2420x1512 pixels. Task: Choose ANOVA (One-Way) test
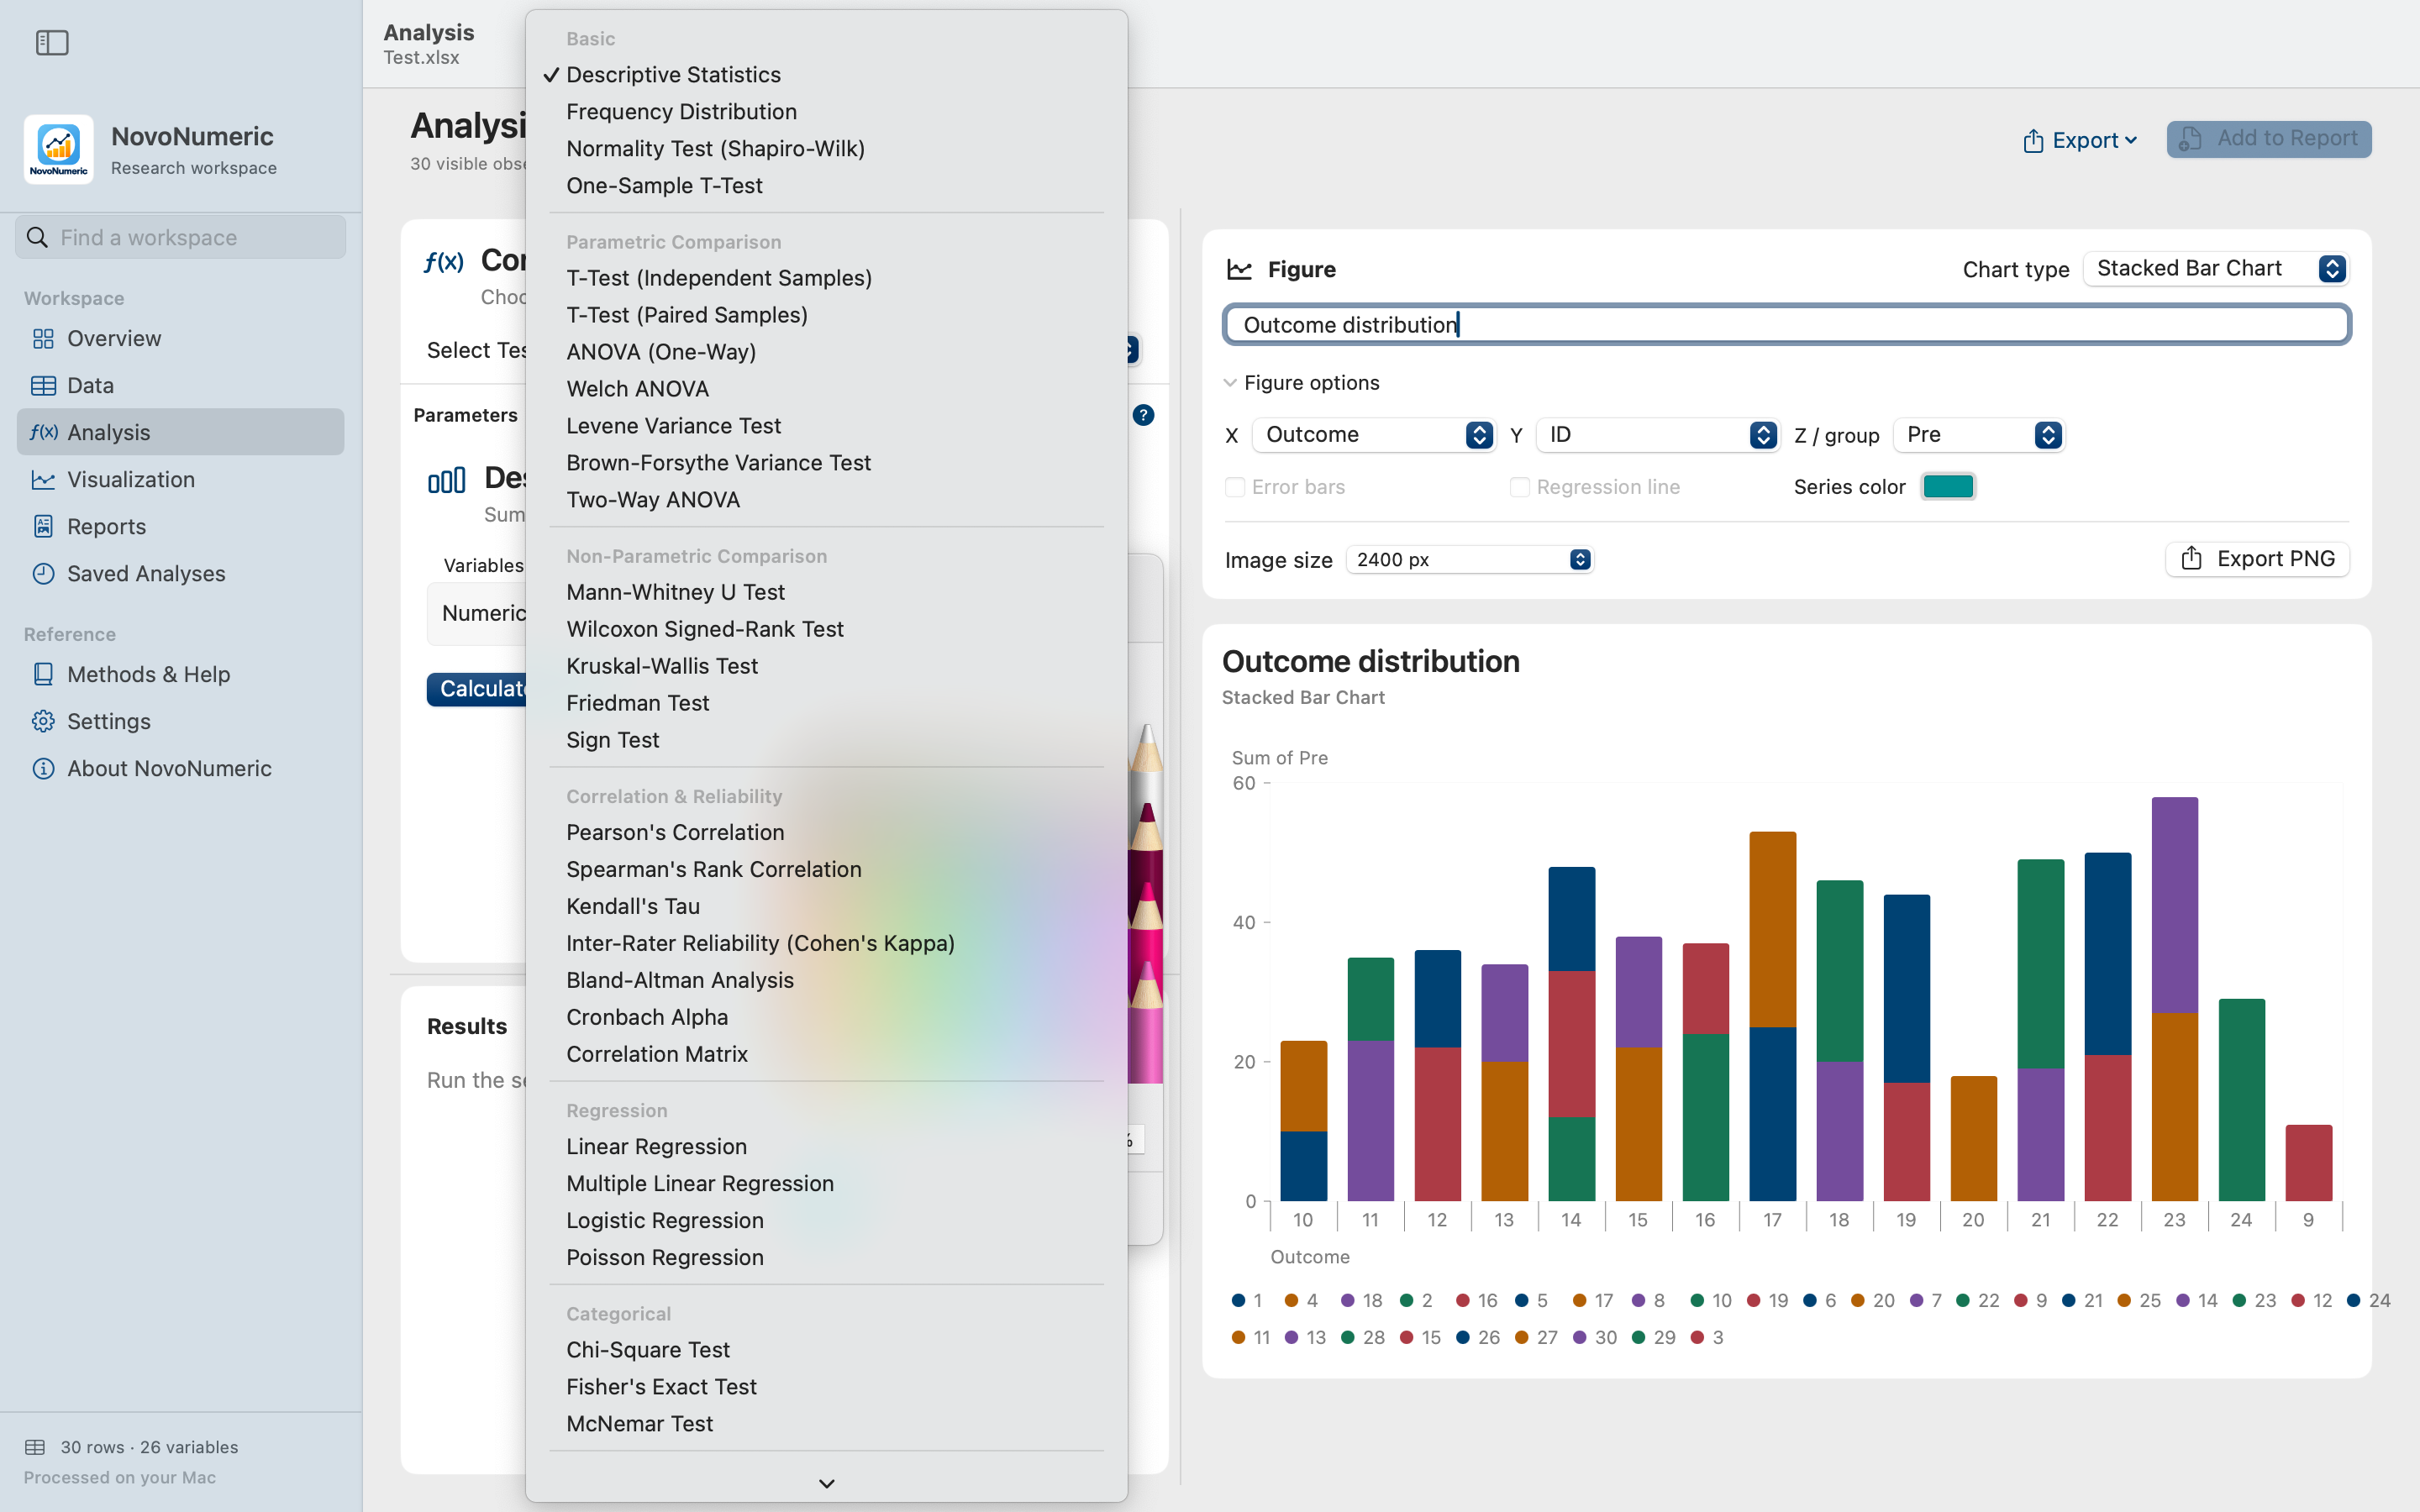[661, 352]
